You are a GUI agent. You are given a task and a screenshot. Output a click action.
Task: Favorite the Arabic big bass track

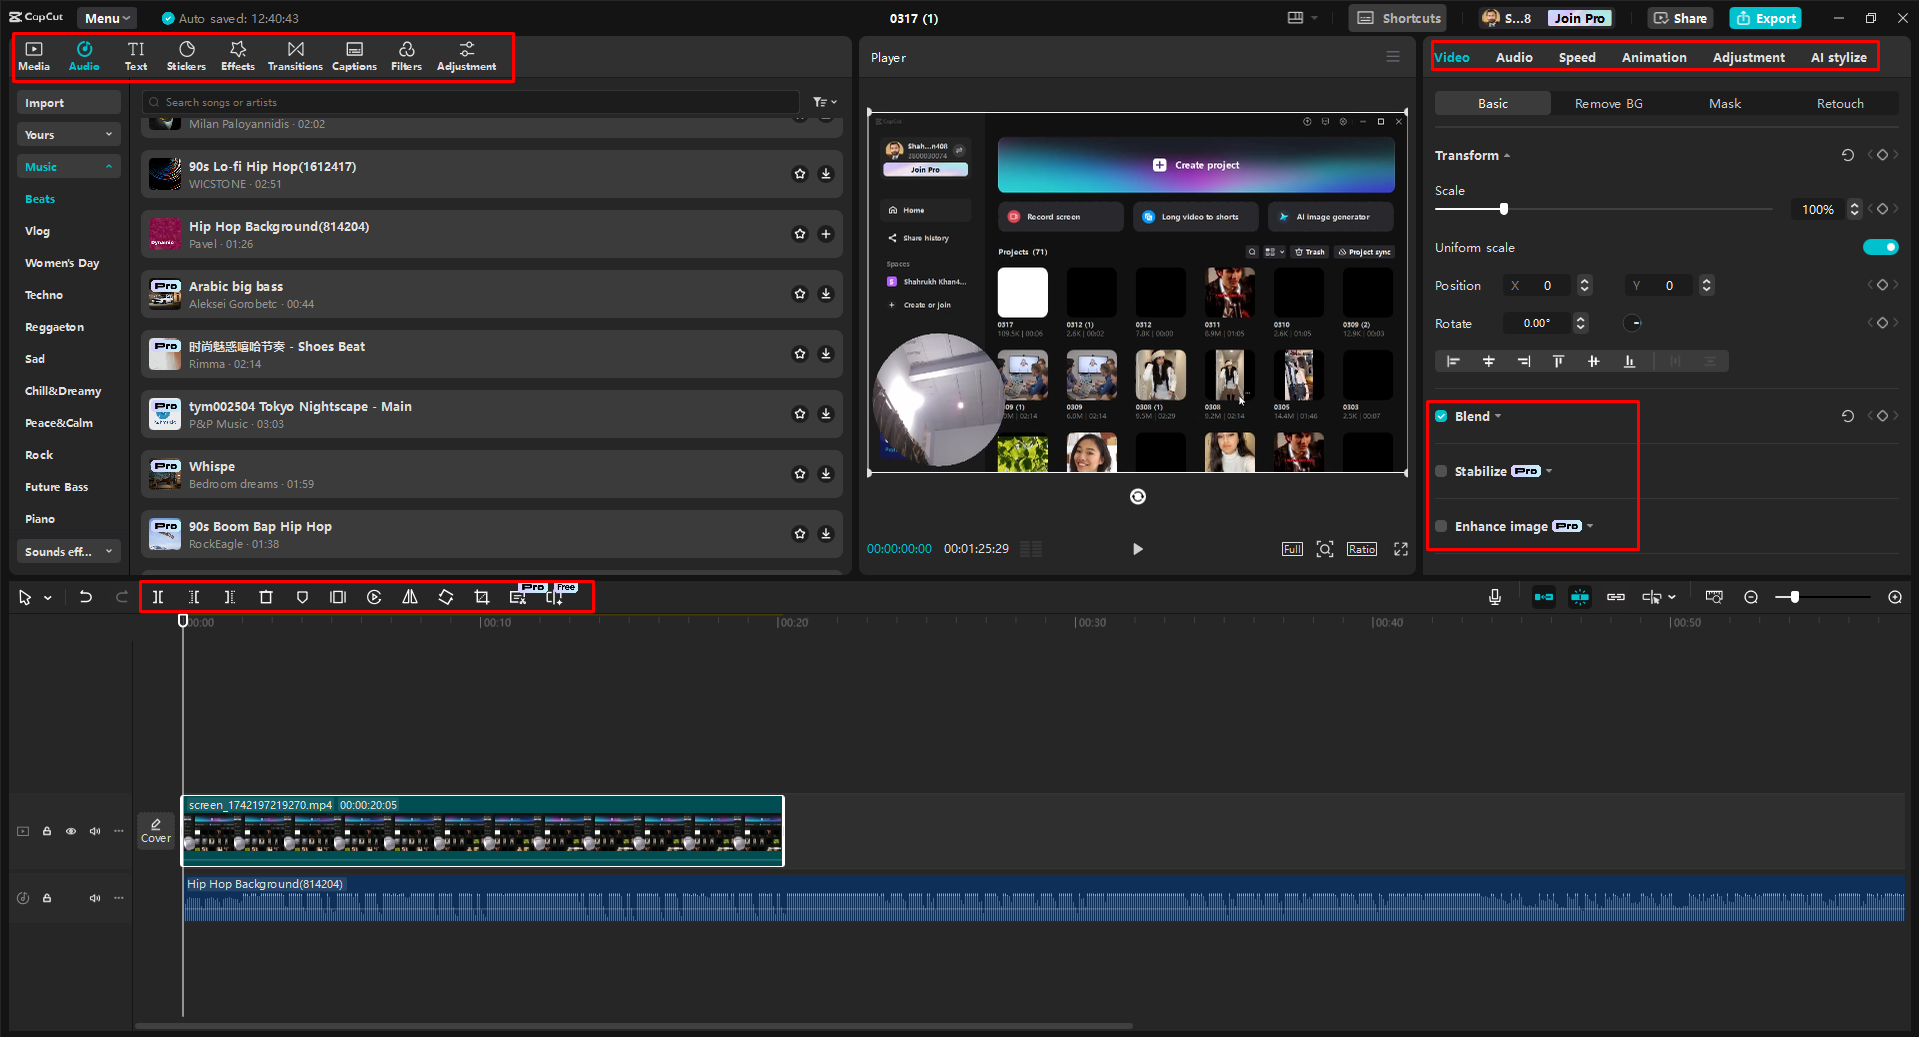tap(800, 294)
